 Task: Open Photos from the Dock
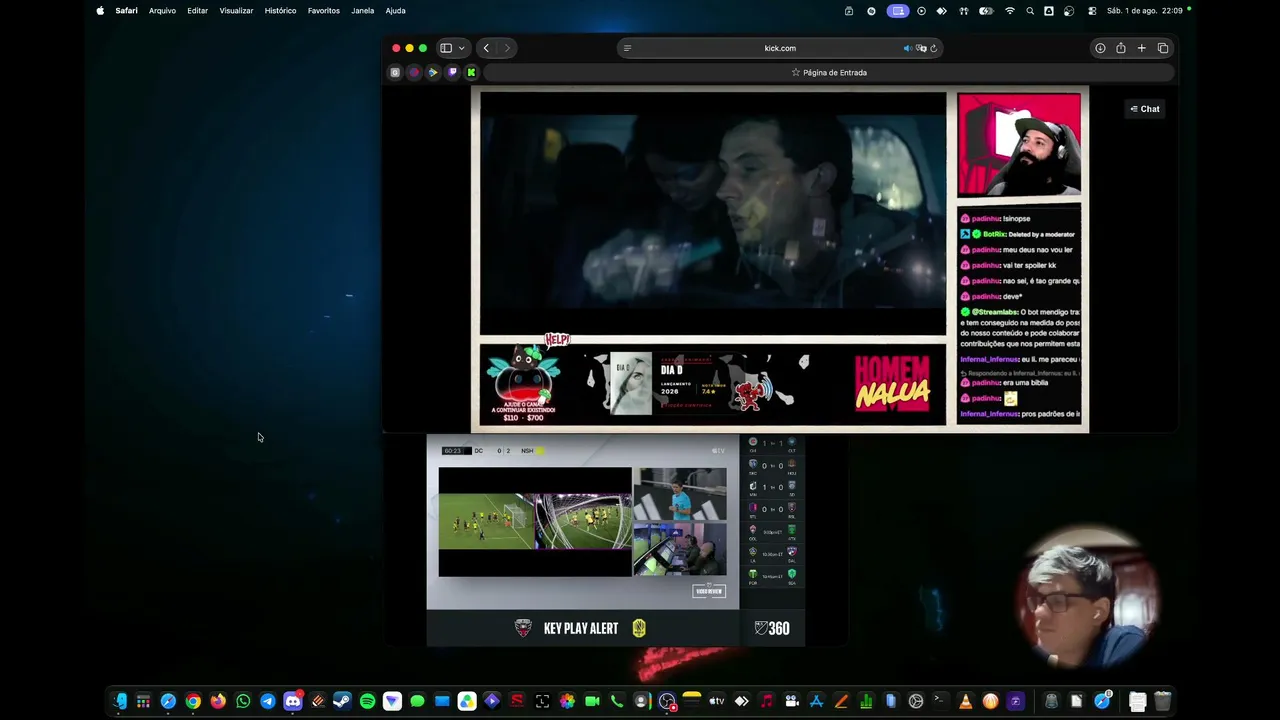pos(567,701)
